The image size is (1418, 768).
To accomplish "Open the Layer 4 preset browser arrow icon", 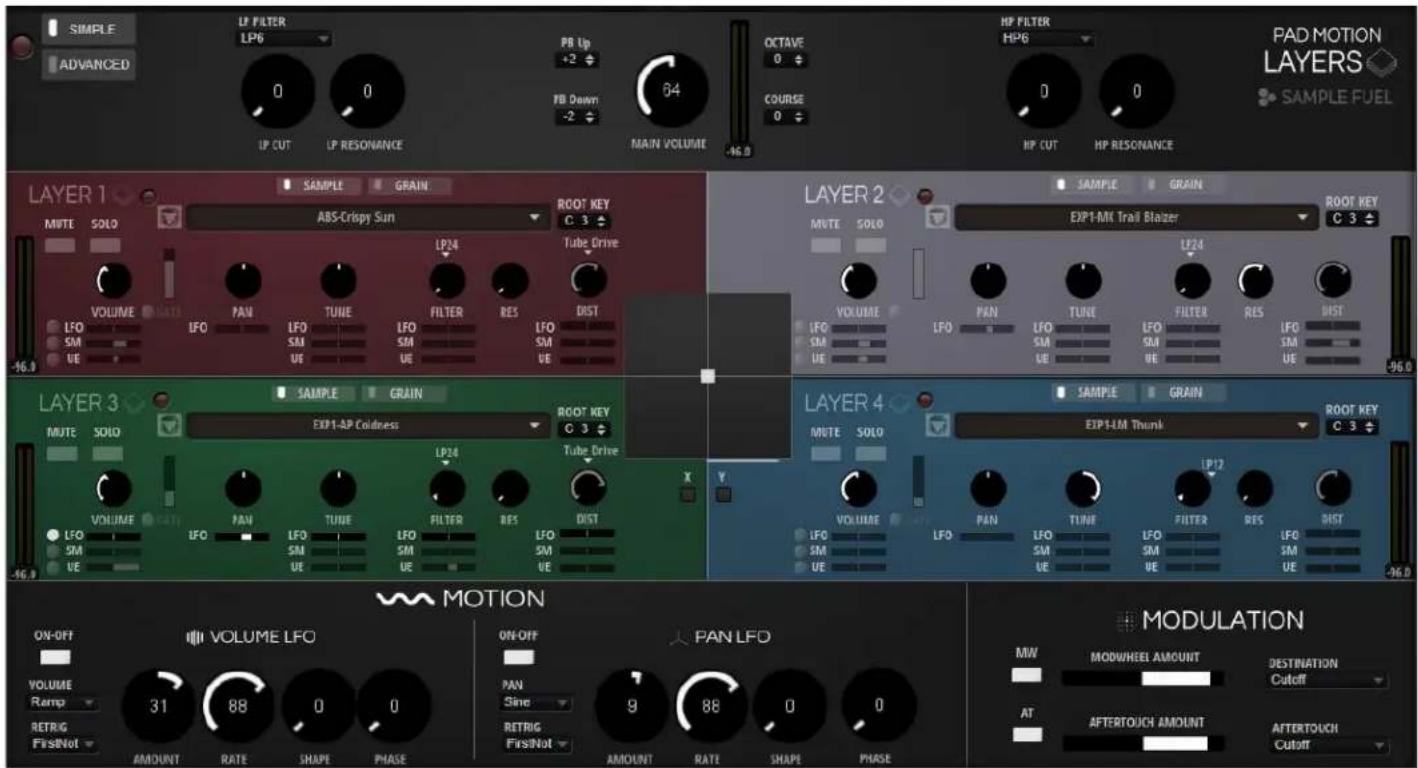I will click(x=937, y=426).
